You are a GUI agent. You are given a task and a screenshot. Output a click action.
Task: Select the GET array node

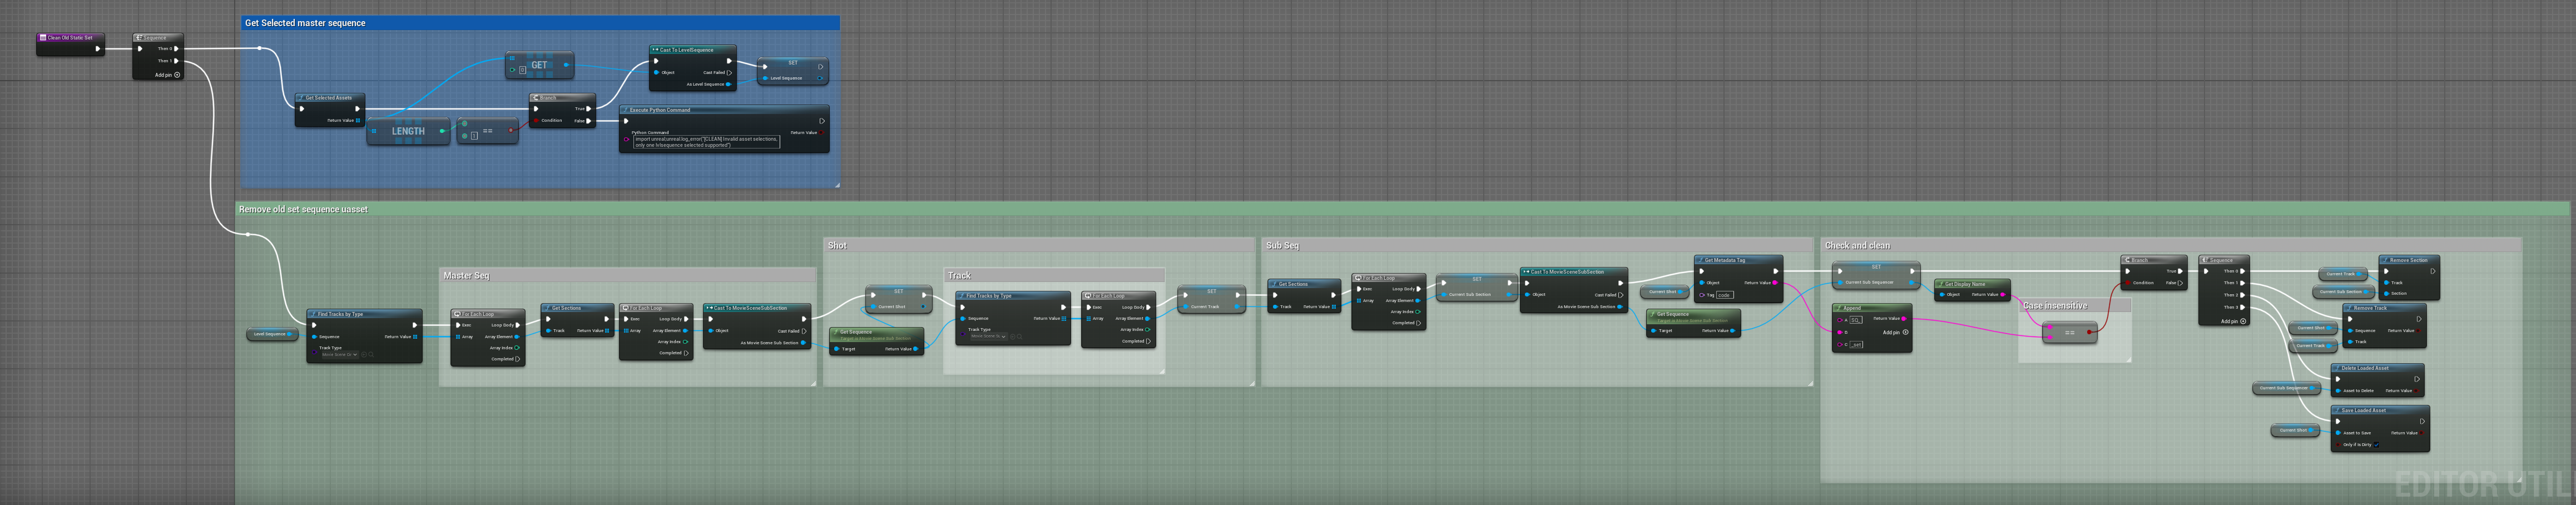(x=539, y=66)
